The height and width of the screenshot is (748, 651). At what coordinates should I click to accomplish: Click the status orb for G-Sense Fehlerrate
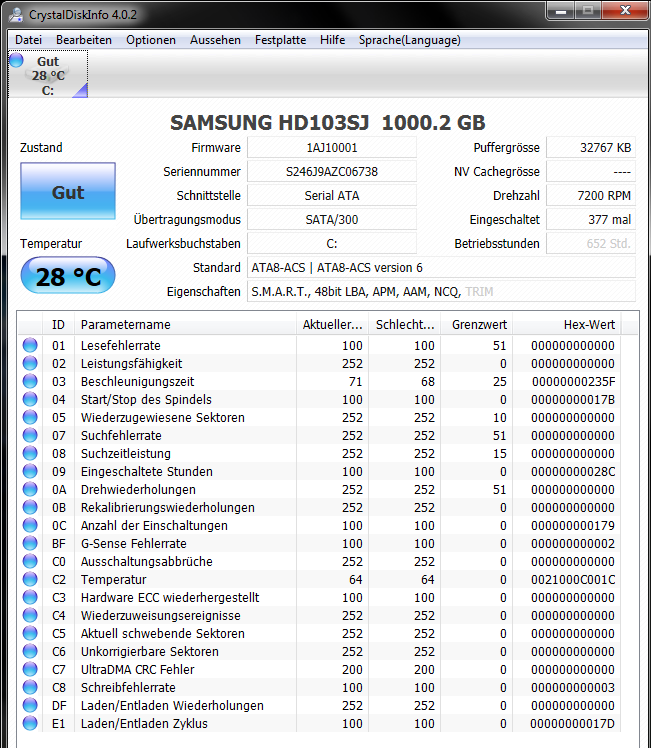30,543
